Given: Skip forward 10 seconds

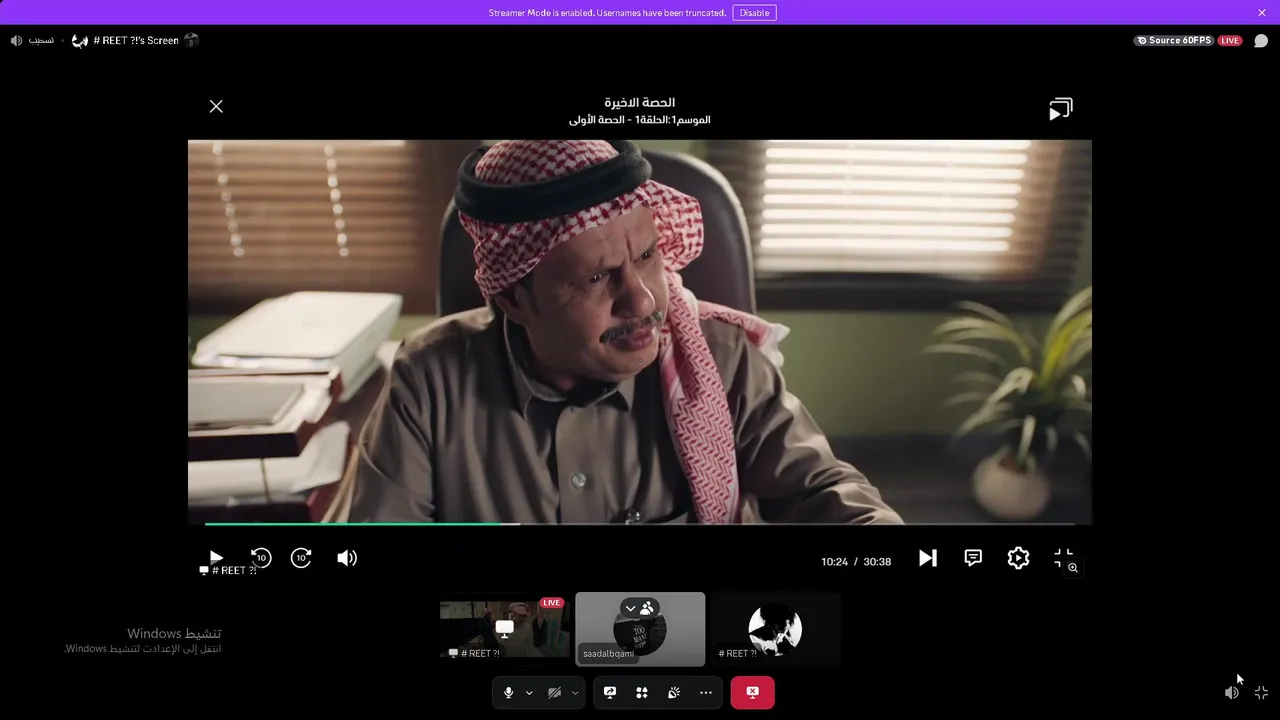Looking at the screenshot, I should (x=301, y=558).
